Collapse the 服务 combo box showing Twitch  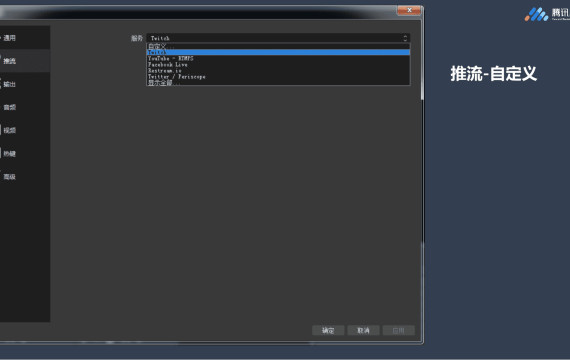pyautogui.click(x=278, y=38)
